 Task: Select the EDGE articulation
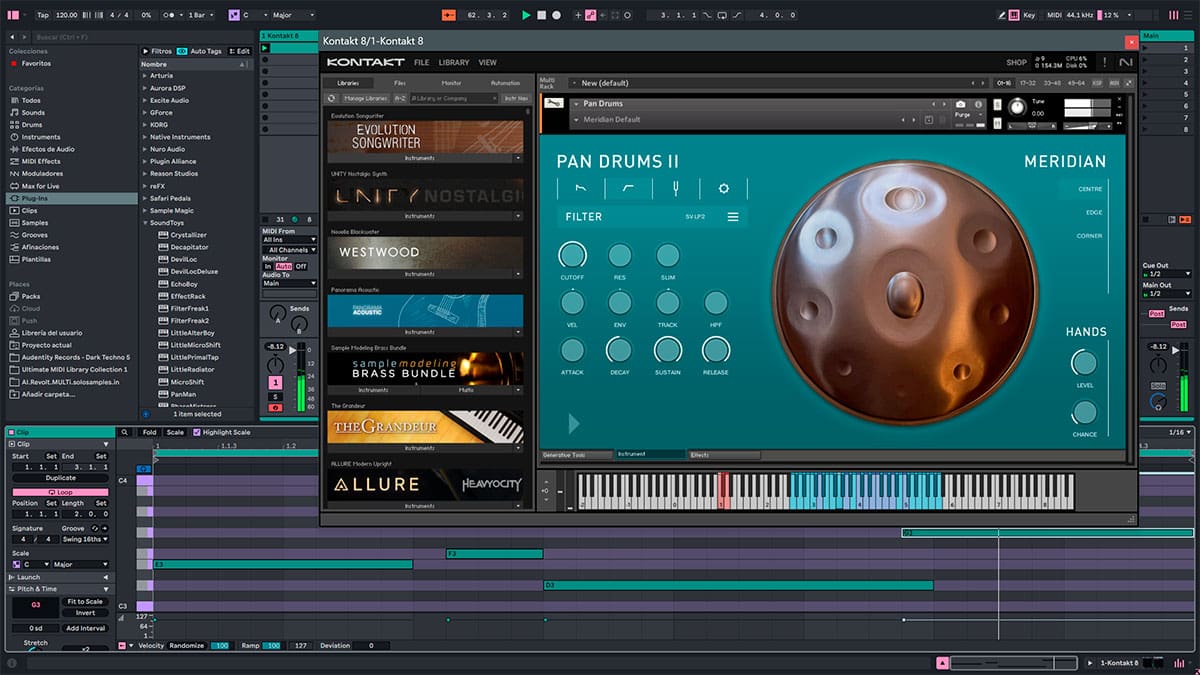click(x=1093, y=212)
